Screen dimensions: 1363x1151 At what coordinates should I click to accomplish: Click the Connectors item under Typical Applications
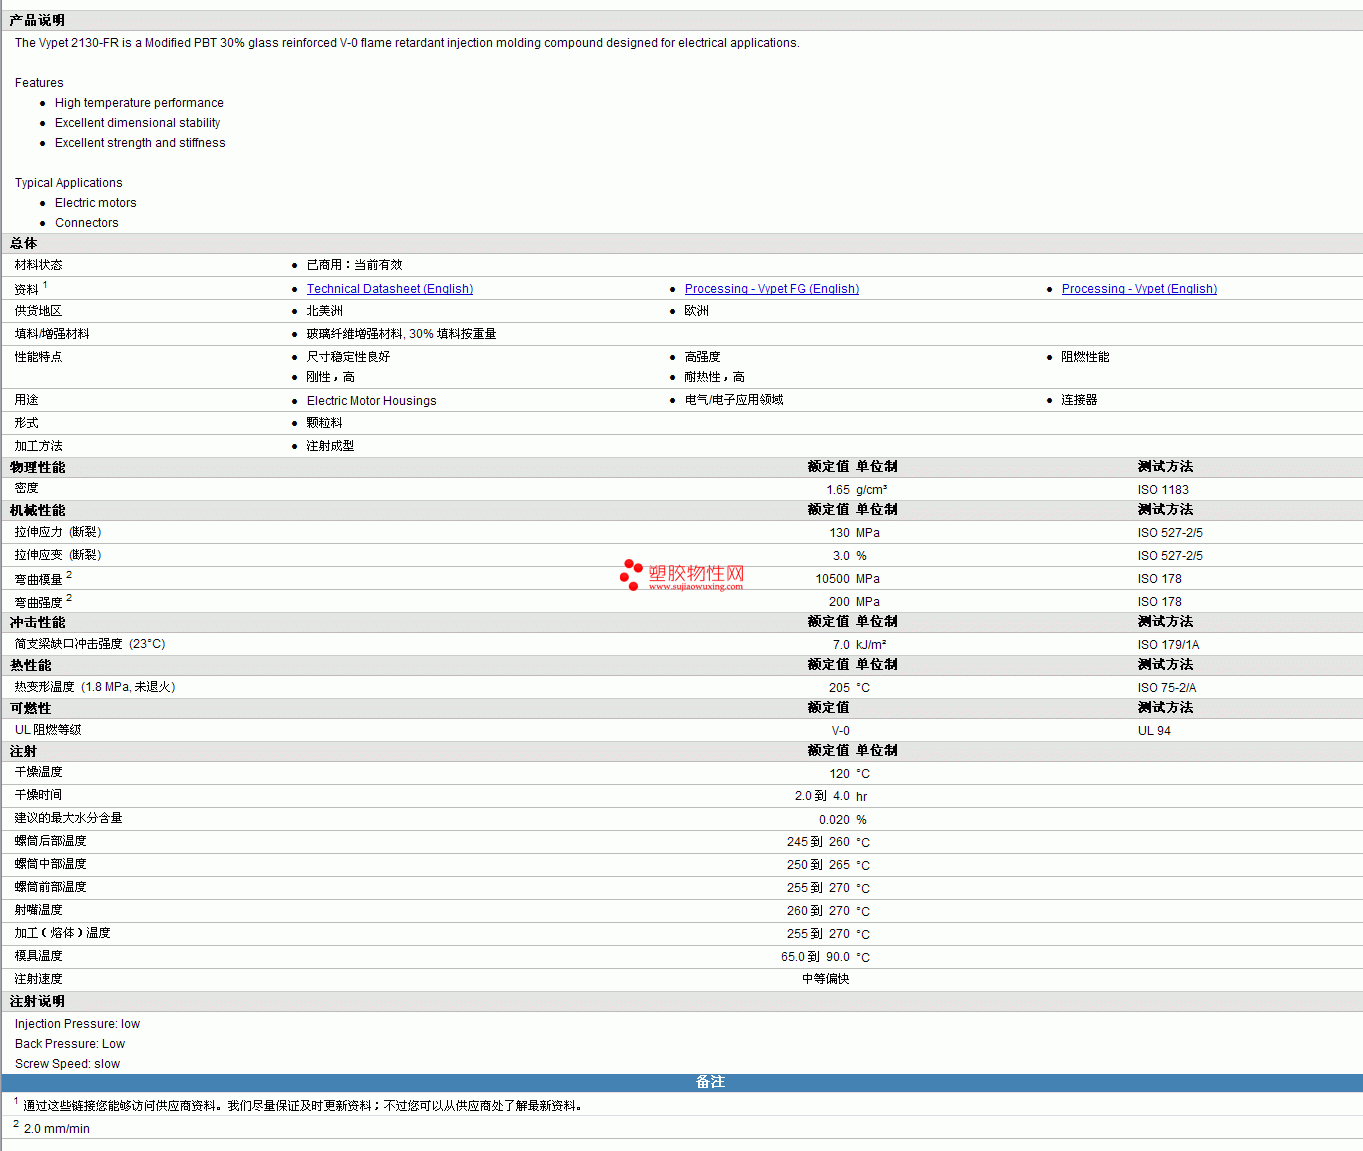pyautogui.click(x=86, y=223)
